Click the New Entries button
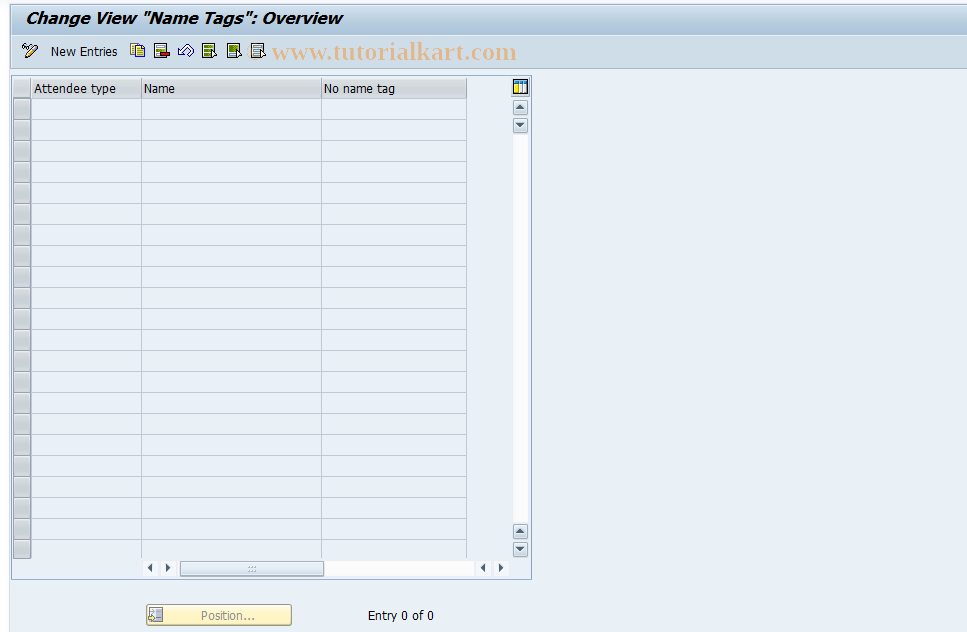Screen dimensions: 967x632 tap(84, 52)
